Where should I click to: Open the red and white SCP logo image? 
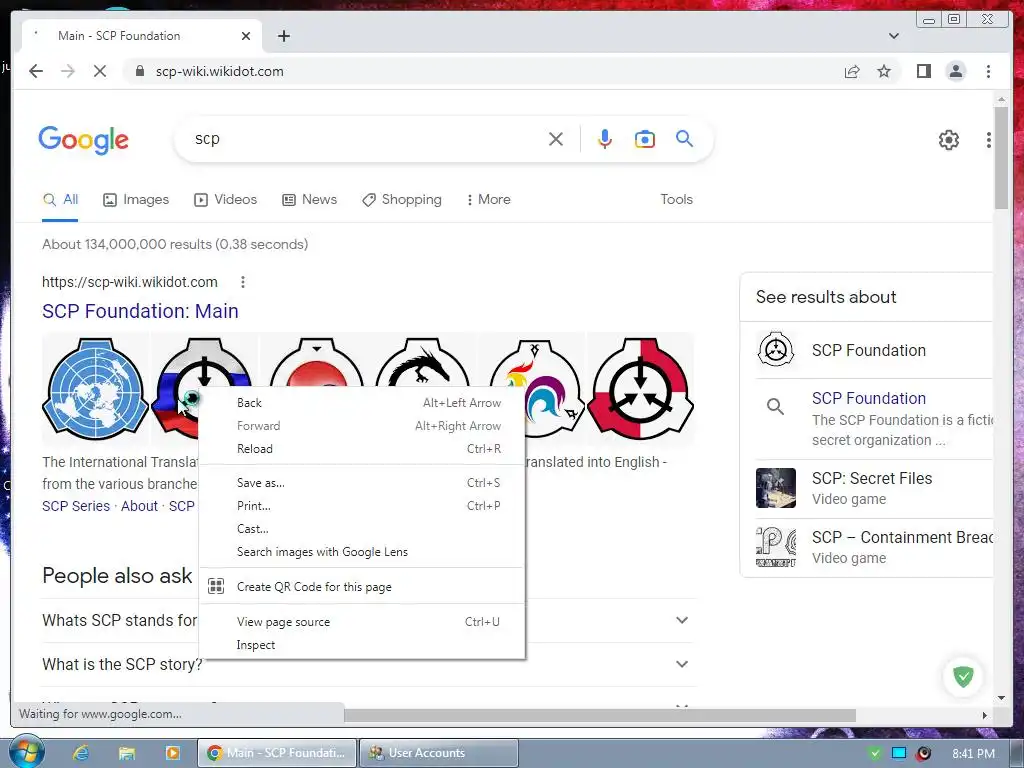(x=641, y=389)
